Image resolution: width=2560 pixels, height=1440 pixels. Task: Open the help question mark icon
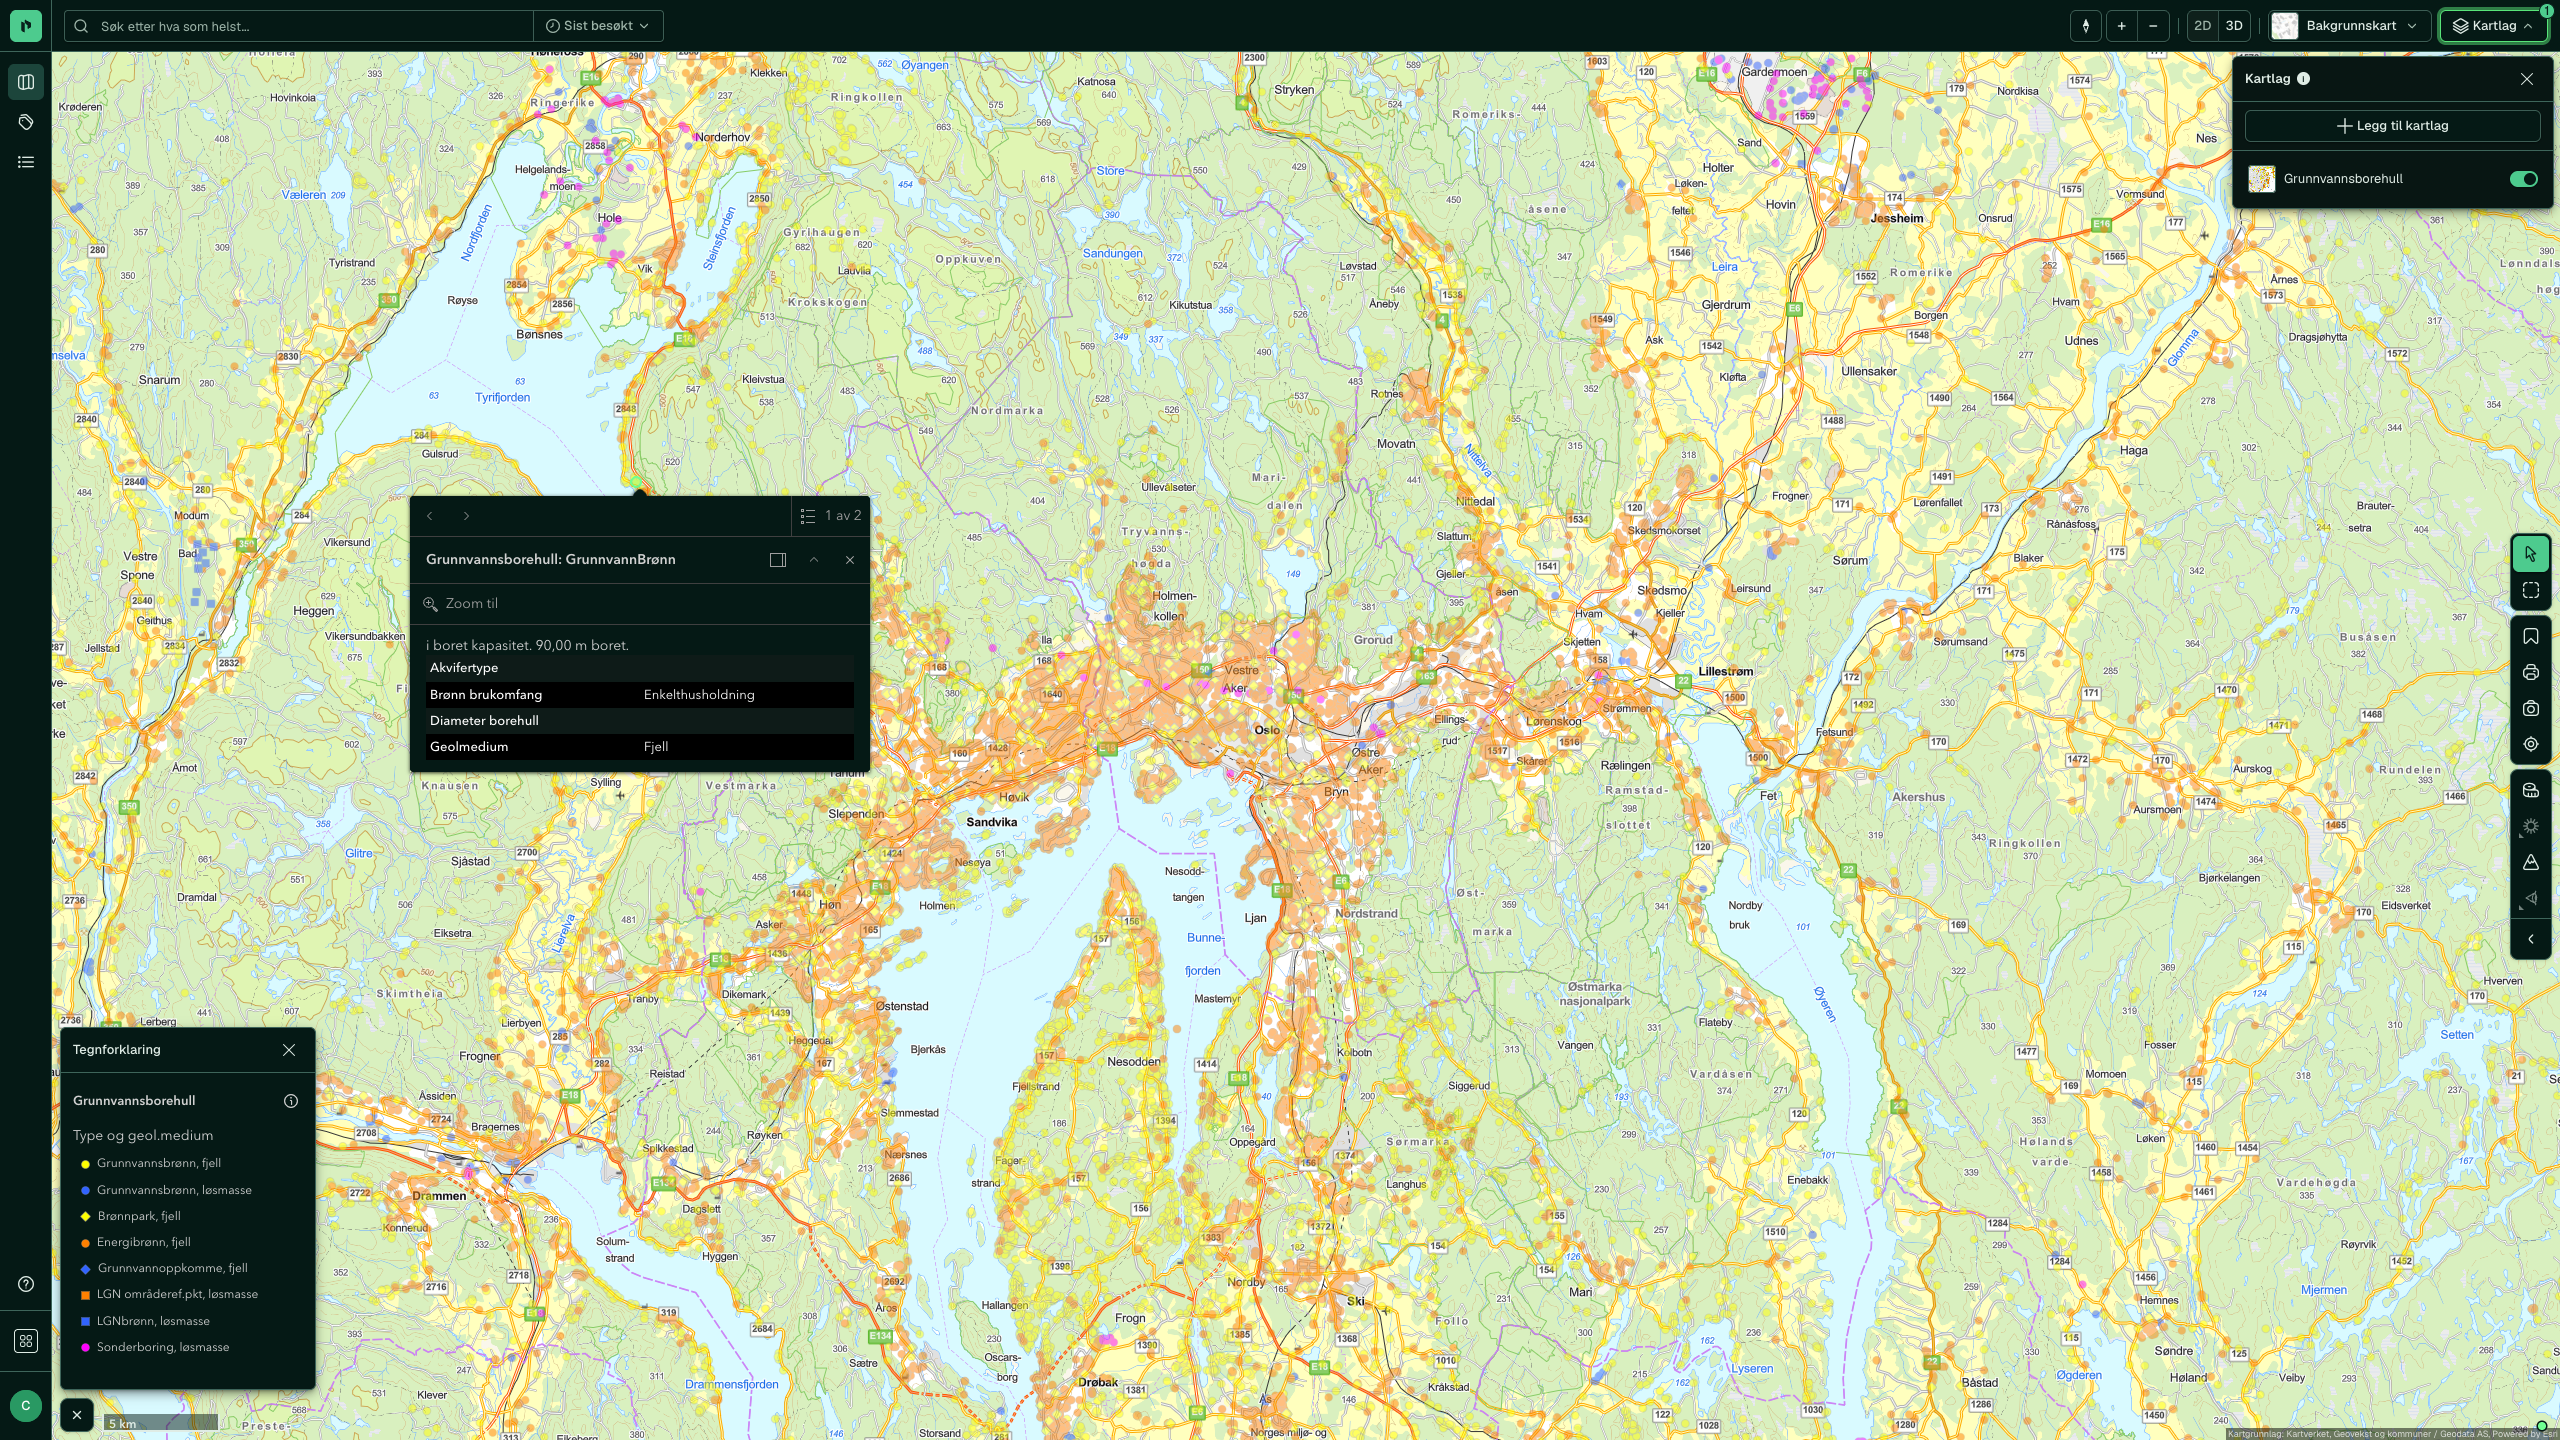[x=26, y=1285]
